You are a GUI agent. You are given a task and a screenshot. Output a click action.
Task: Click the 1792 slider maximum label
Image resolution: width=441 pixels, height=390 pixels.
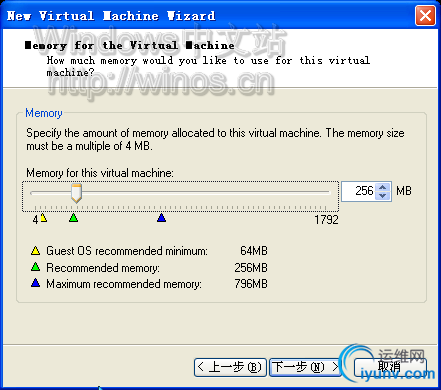(326, 220)
